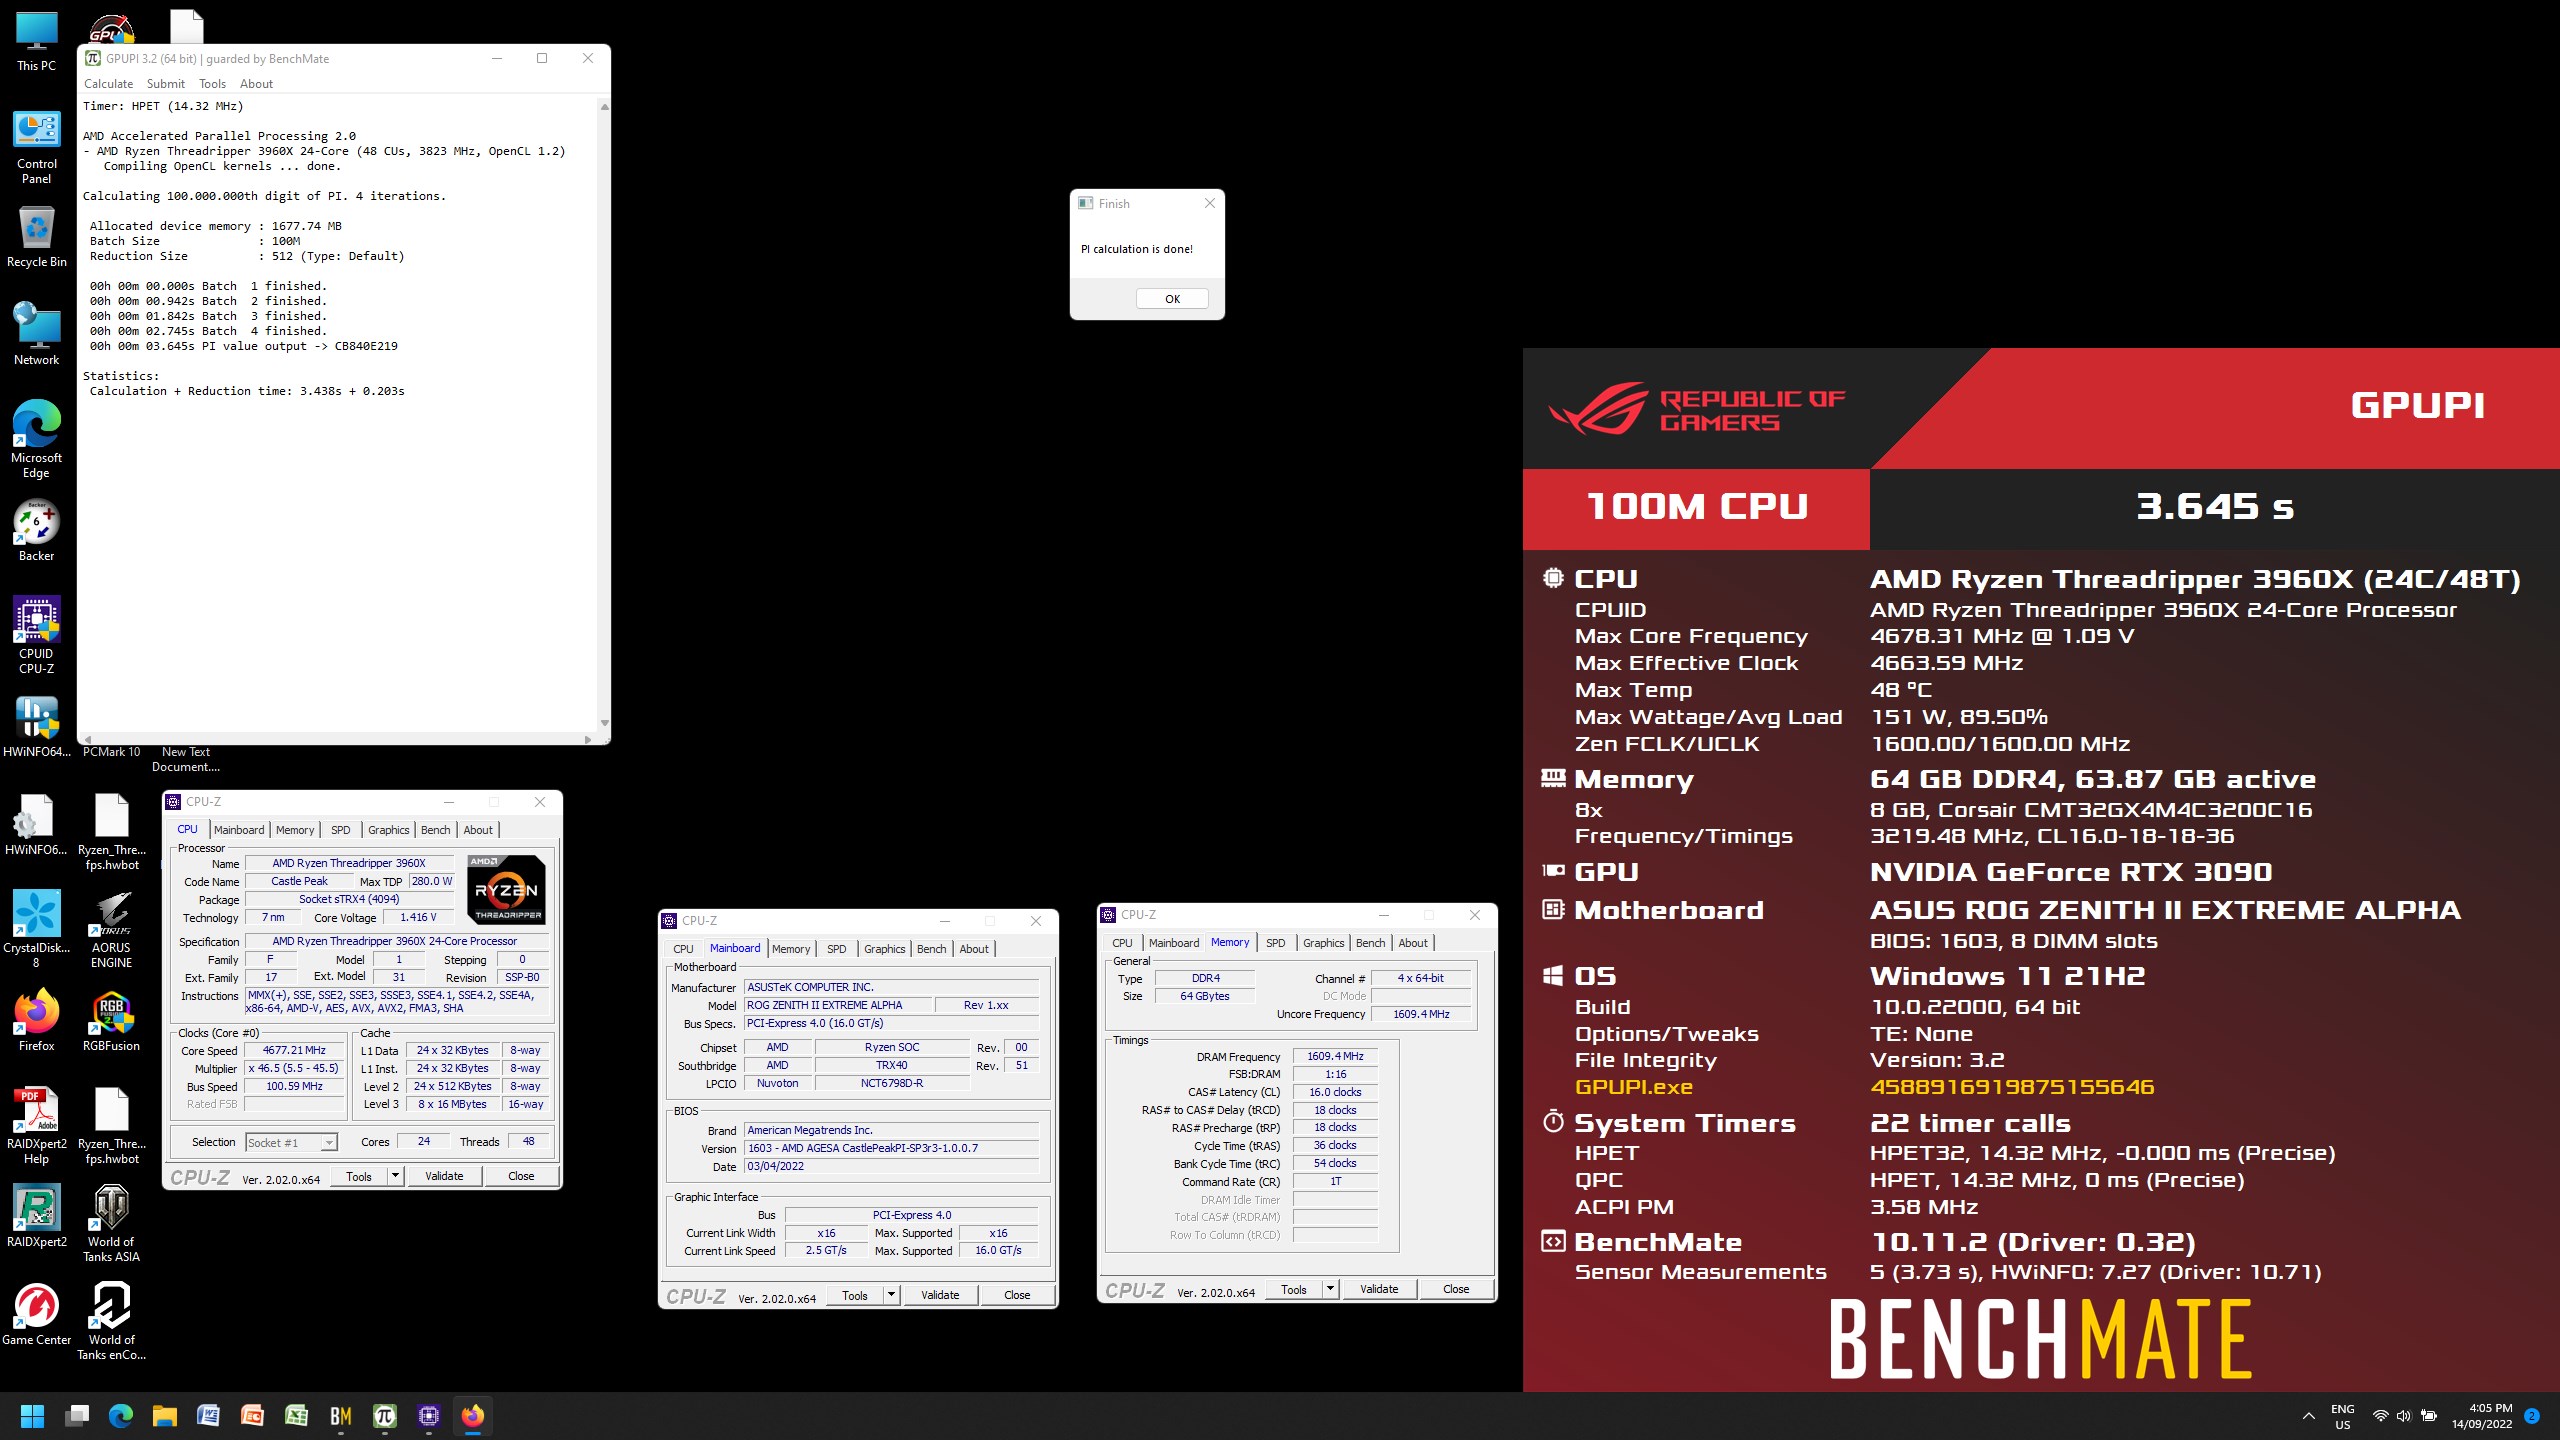Open the Submit menu in GPUPI

coord(166,84)
